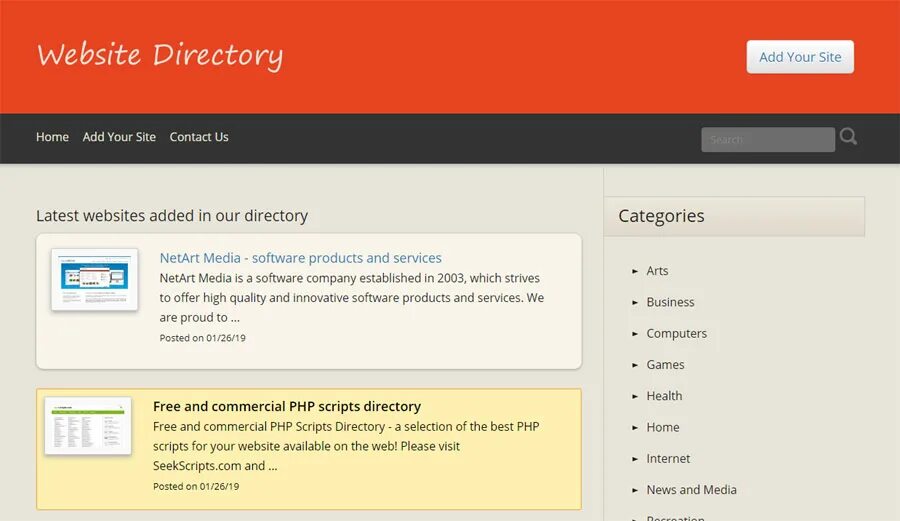The image size is (900, 521).
Task: Select Add Your Site in the navigation bar
Action: click(x=119, y=137)
